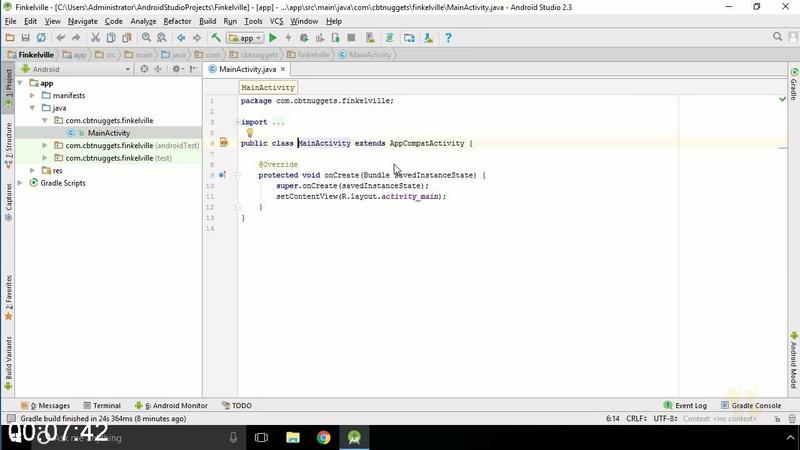Click the Debug app bug icon
Image resolution: width=800 pixels, height=450 pixels.
(x=304, y=38)
